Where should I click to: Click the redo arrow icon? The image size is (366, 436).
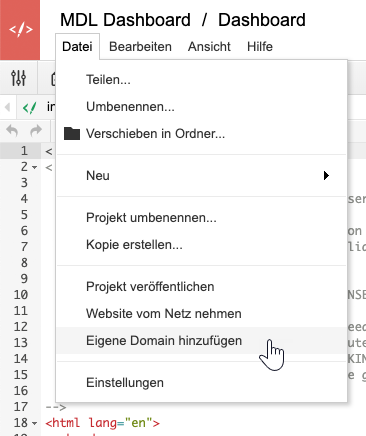(x=36, y=130)
